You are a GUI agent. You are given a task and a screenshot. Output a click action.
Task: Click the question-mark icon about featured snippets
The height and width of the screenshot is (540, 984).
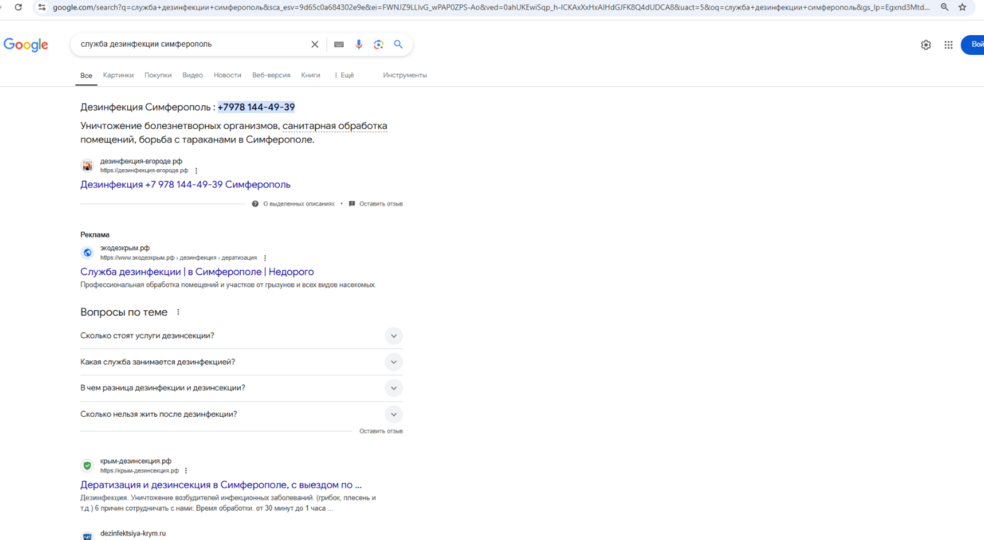[255, 203]
